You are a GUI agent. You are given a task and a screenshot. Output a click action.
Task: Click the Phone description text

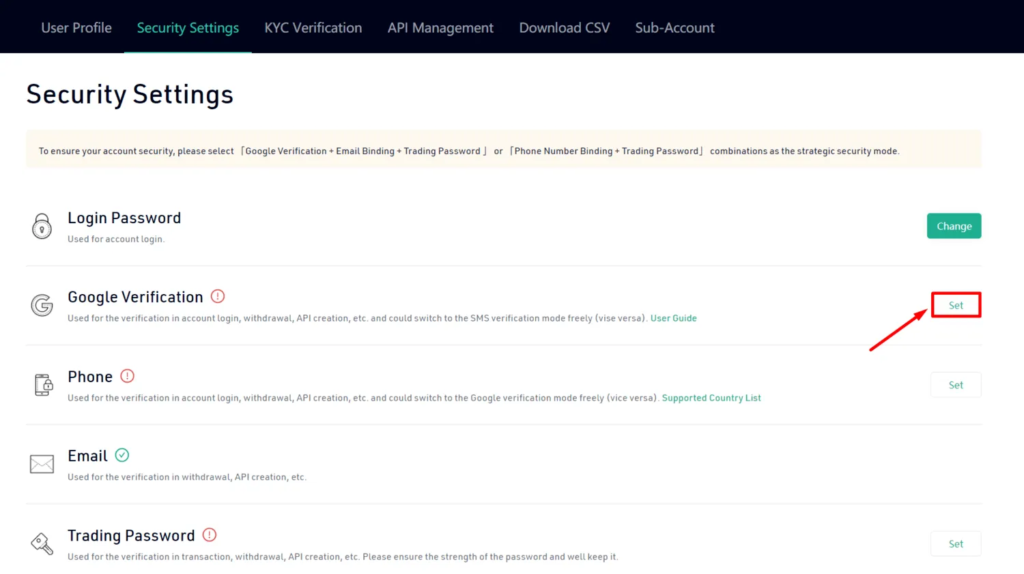(x=363, y=398)
